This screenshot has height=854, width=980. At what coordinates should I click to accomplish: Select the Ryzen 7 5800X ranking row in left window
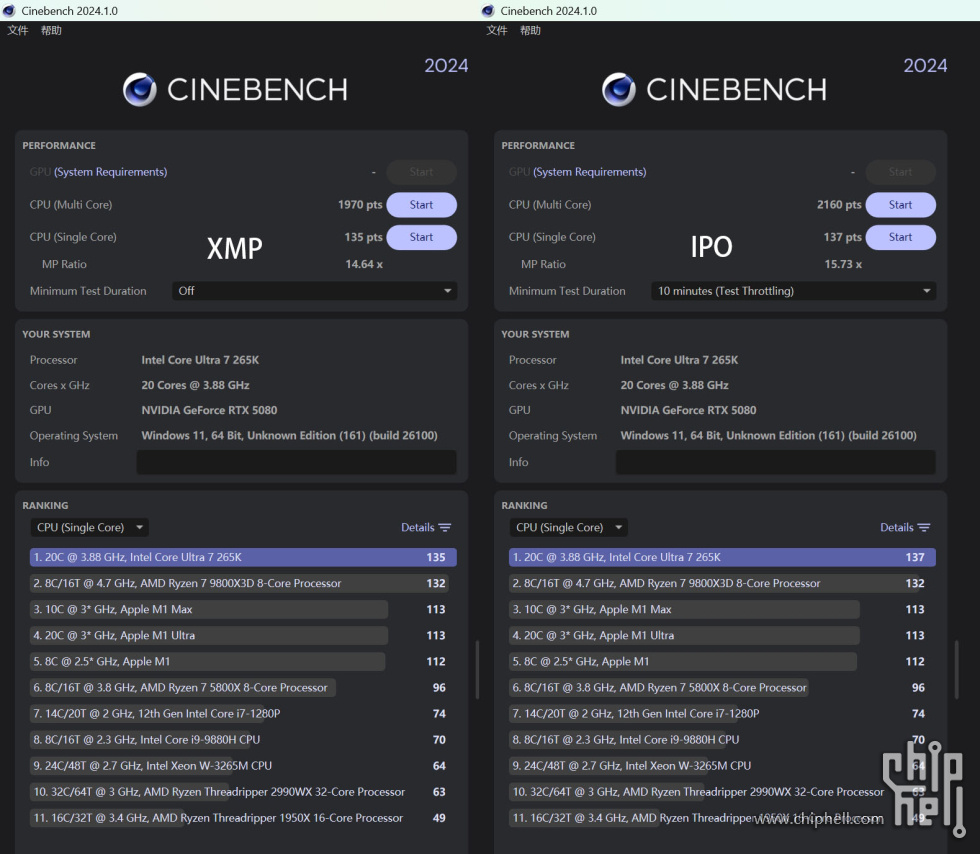243,688
